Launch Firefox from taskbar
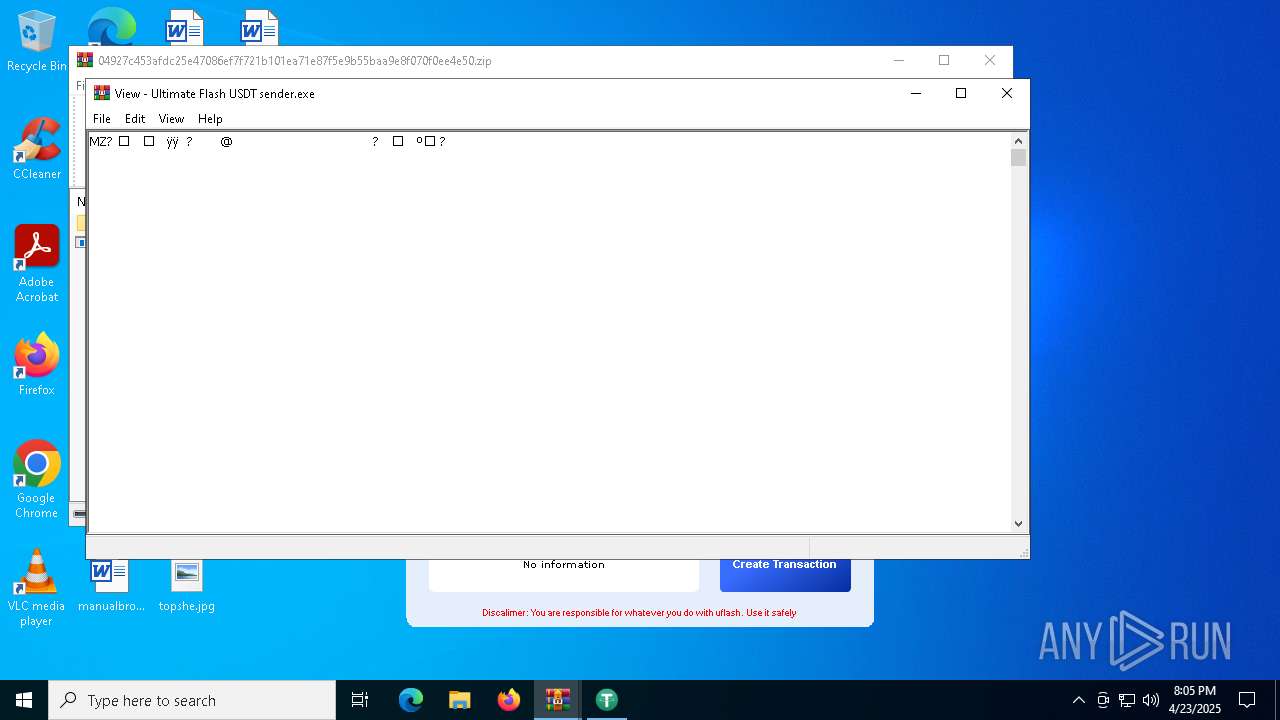Image resolution: width=1280 pixels, height=720 pixels. coord(509,700)
